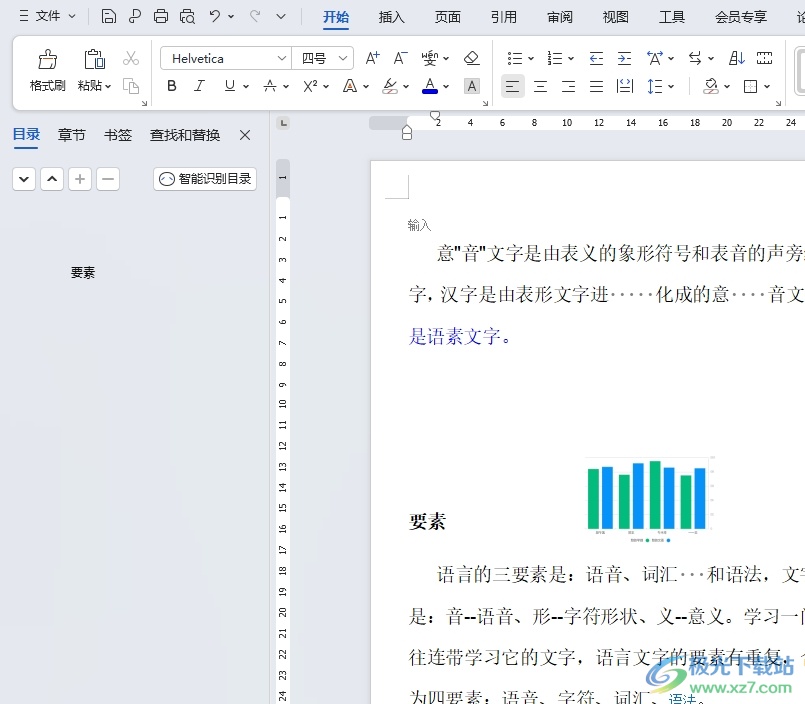Image resolution: width=805 pixels, height=704 pixels.
Task: Open the font size 四号 dropdown
Action: pyautogui.click(x=343, y=59)
